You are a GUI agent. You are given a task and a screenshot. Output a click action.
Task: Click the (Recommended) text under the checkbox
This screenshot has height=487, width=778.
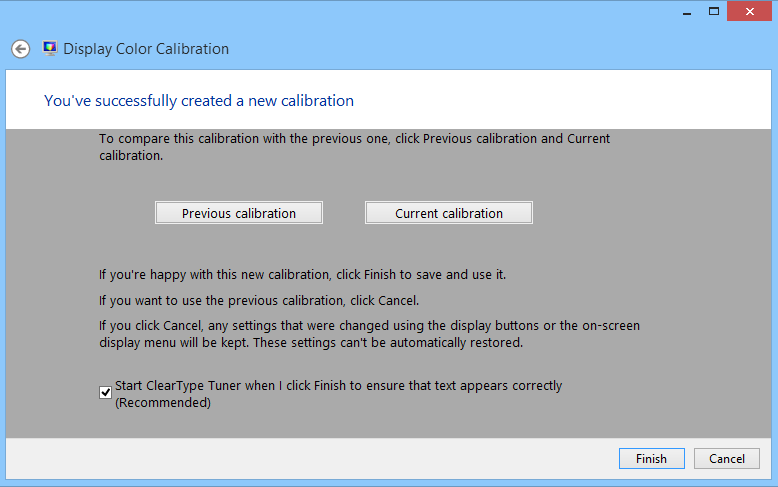(x=163, y=403)
